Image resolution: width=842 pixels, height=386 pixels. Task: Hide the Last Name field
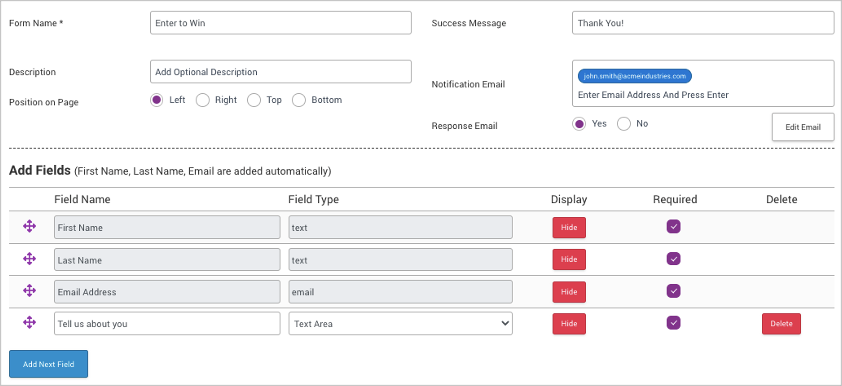tap(569, 260)
